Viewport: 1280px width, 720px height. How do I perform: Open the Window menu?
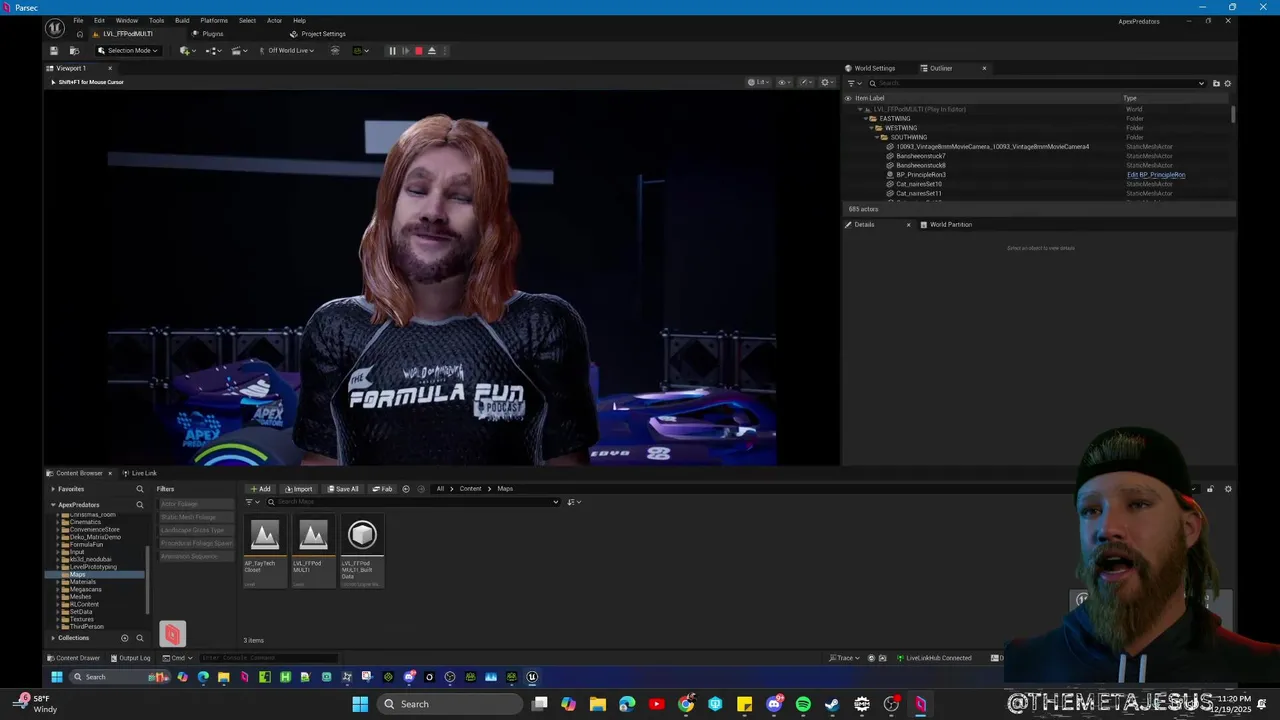126,20
